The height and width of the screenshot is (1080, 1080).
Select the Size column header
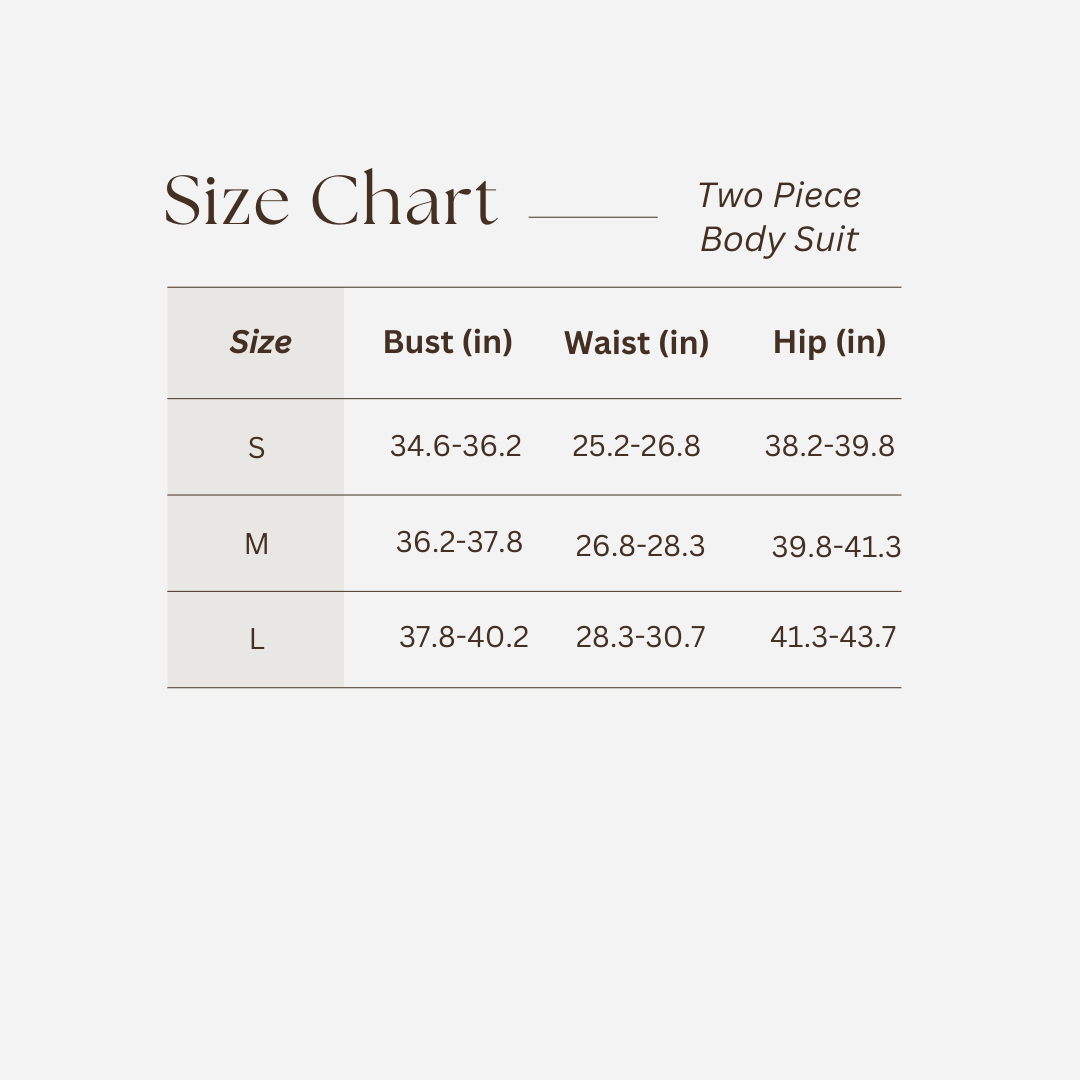(260, 342)
